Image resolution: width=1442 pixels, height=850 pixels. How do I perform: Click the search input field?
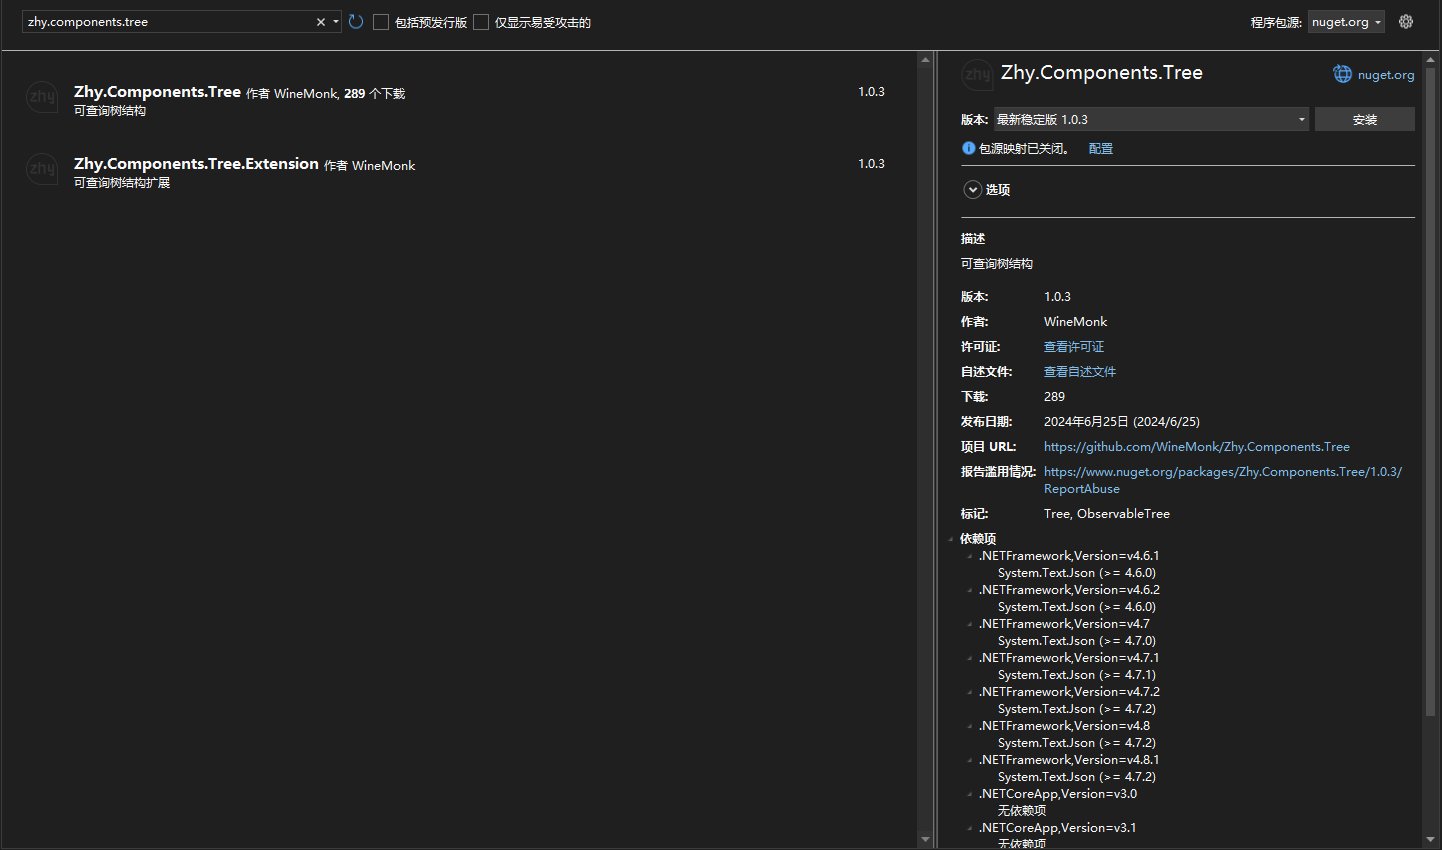[168, 22]
